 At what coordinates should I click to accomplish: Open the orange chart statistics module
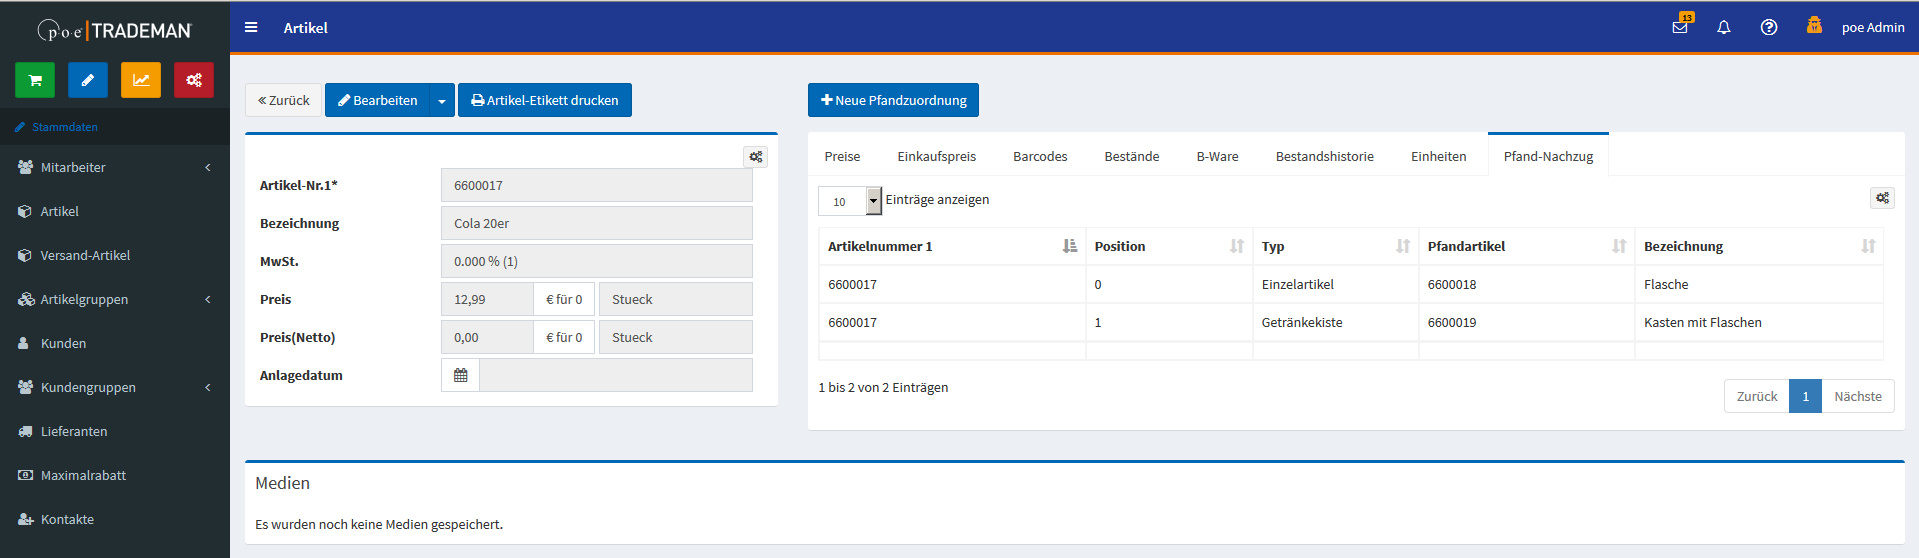coord(141,80)
